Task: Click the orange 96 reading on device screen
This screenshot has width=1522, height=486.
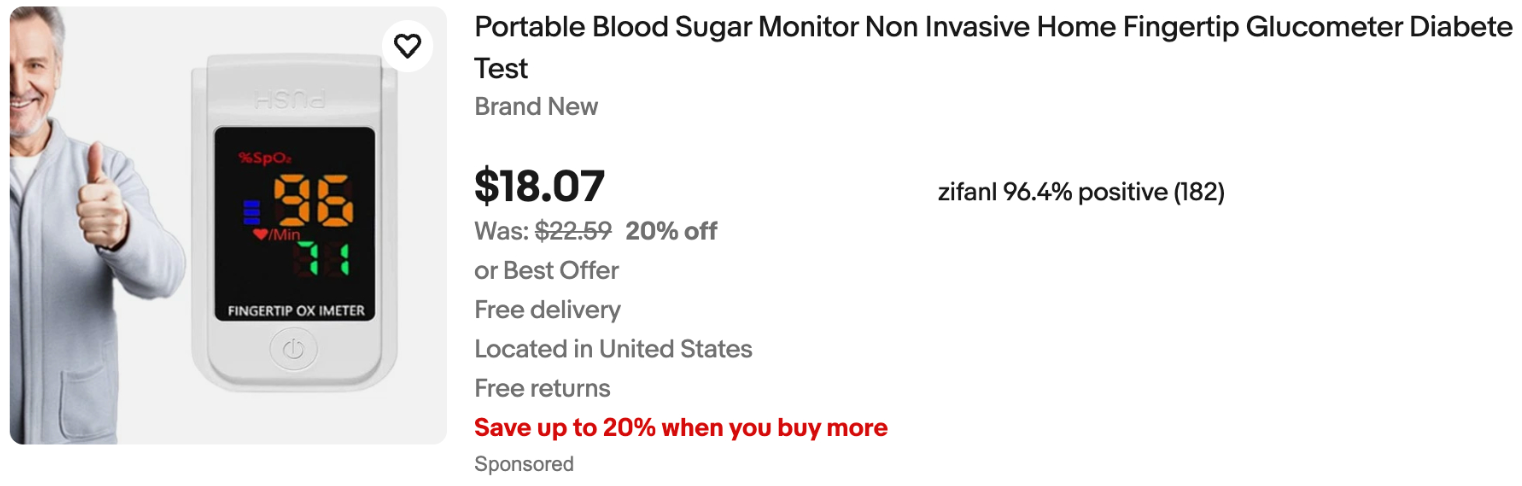Action: click(314, 198)
